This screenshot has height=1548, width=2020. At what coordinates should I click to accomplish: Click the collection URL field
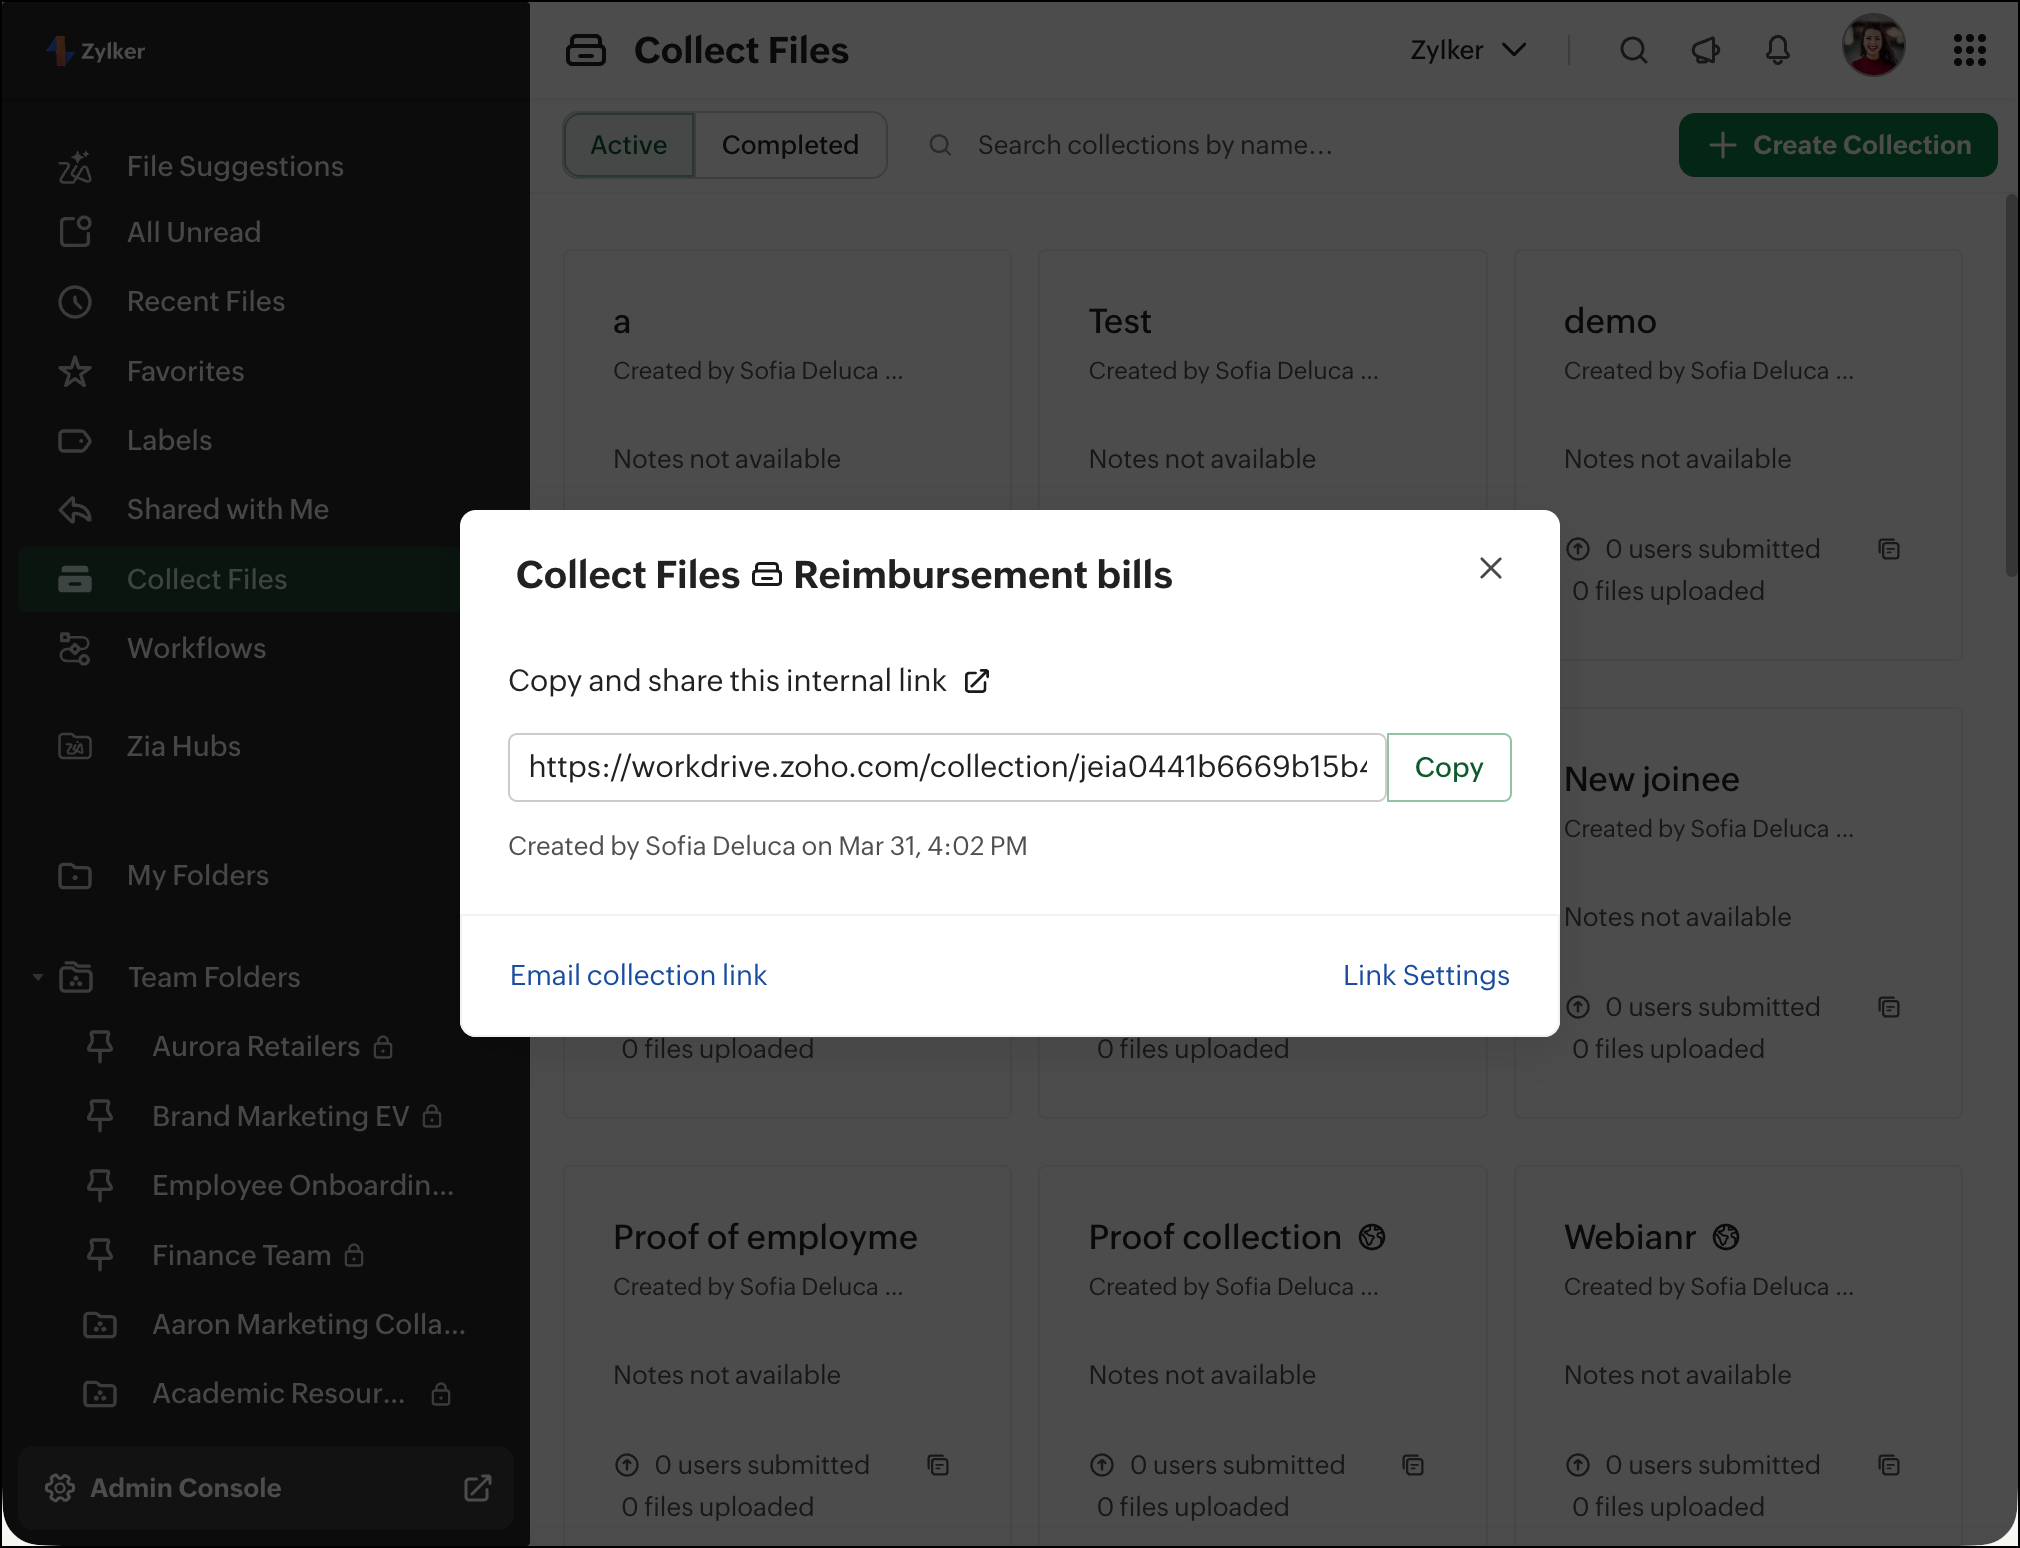(x=946, y=767)
